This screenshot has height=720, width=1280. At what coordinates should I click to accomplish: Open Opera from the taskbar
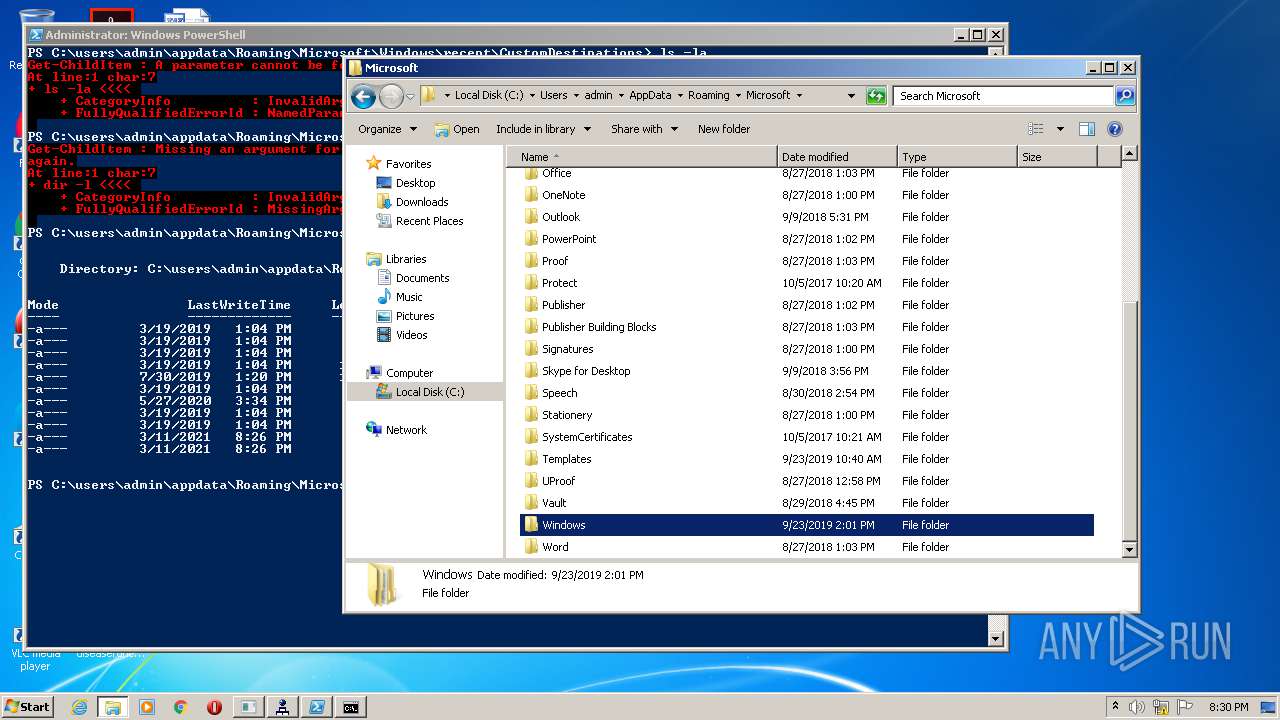214,707
